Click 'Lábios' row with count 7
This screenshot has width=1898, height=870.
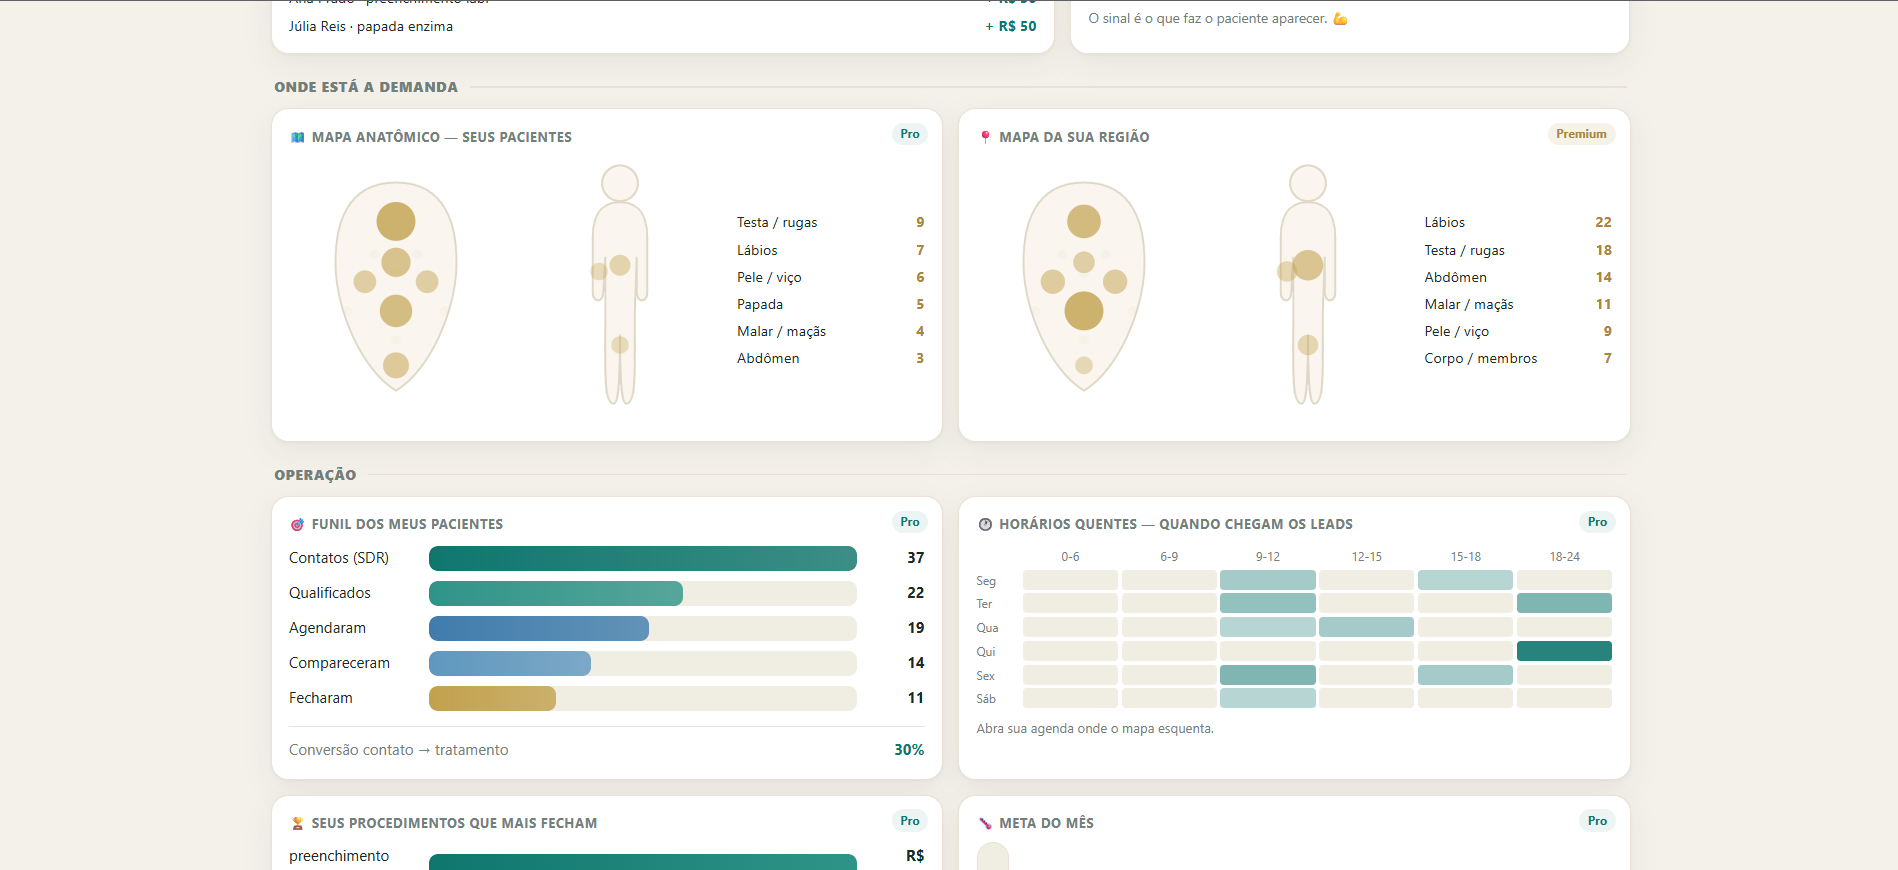830,250
